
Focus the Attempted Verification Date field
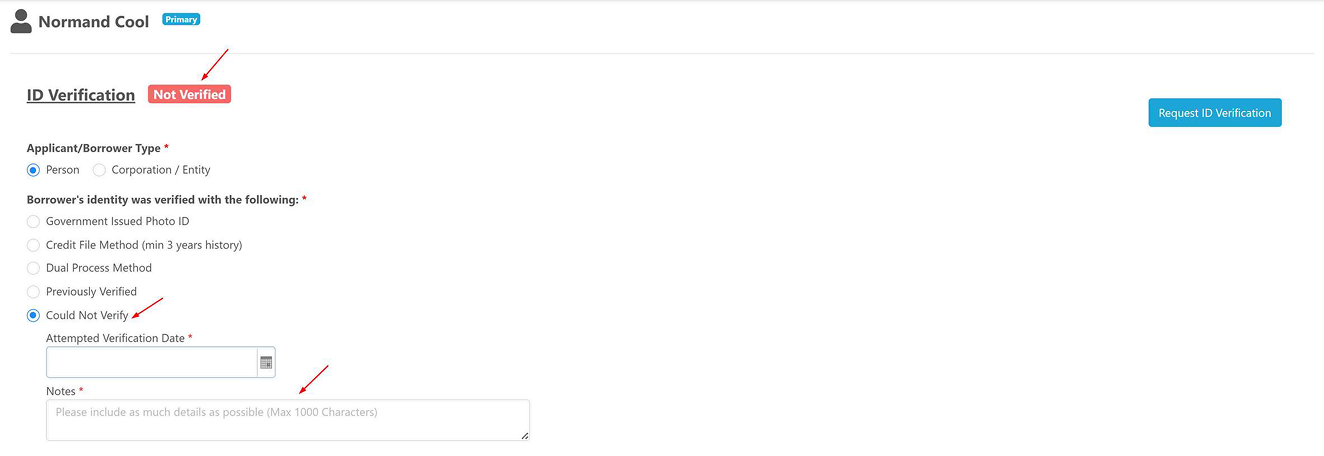pos(151,362)
